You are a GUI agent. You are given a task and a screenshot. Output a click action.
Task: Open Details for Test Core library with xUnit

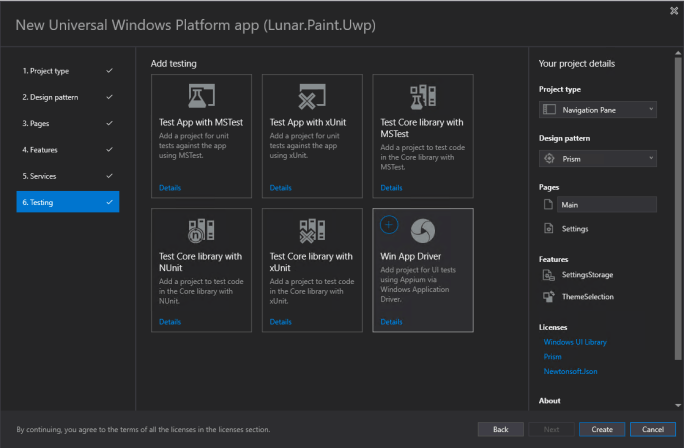280,322
